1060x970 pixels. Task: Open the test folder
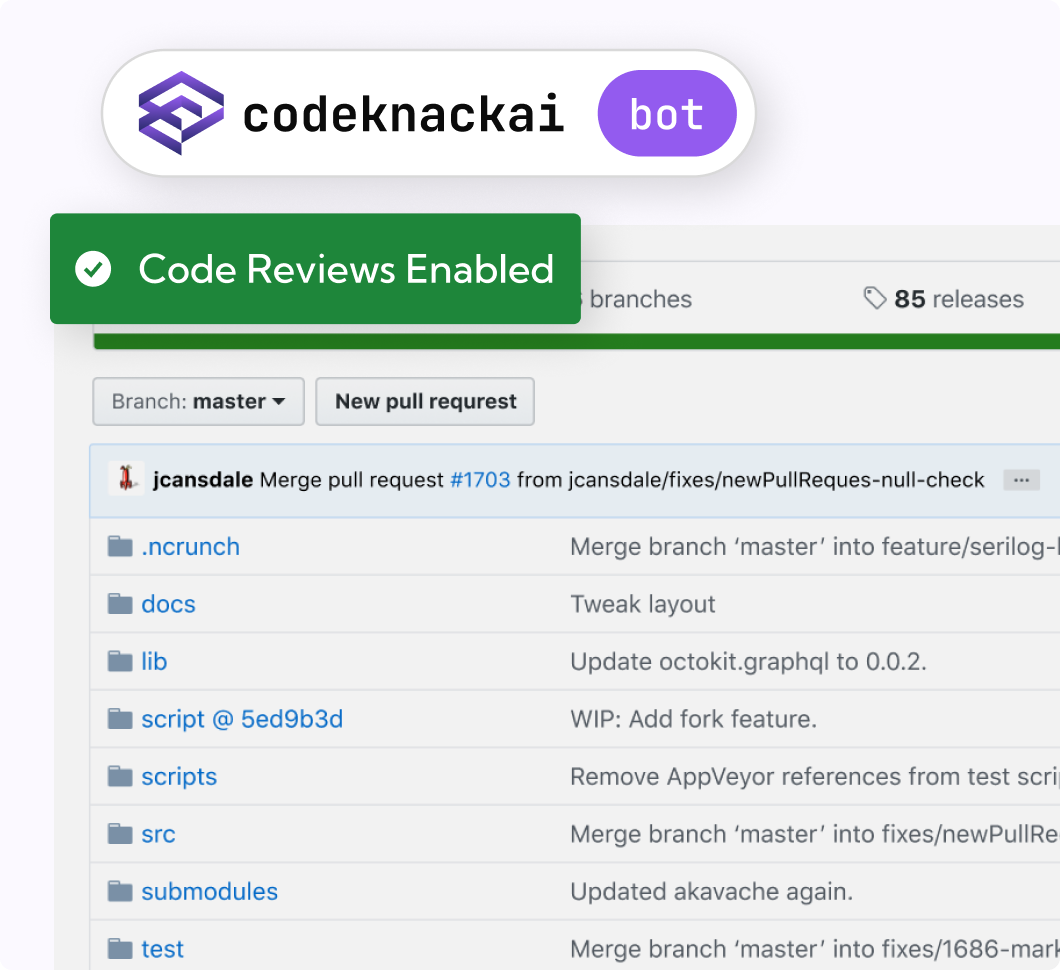click(x=162, y=949)
